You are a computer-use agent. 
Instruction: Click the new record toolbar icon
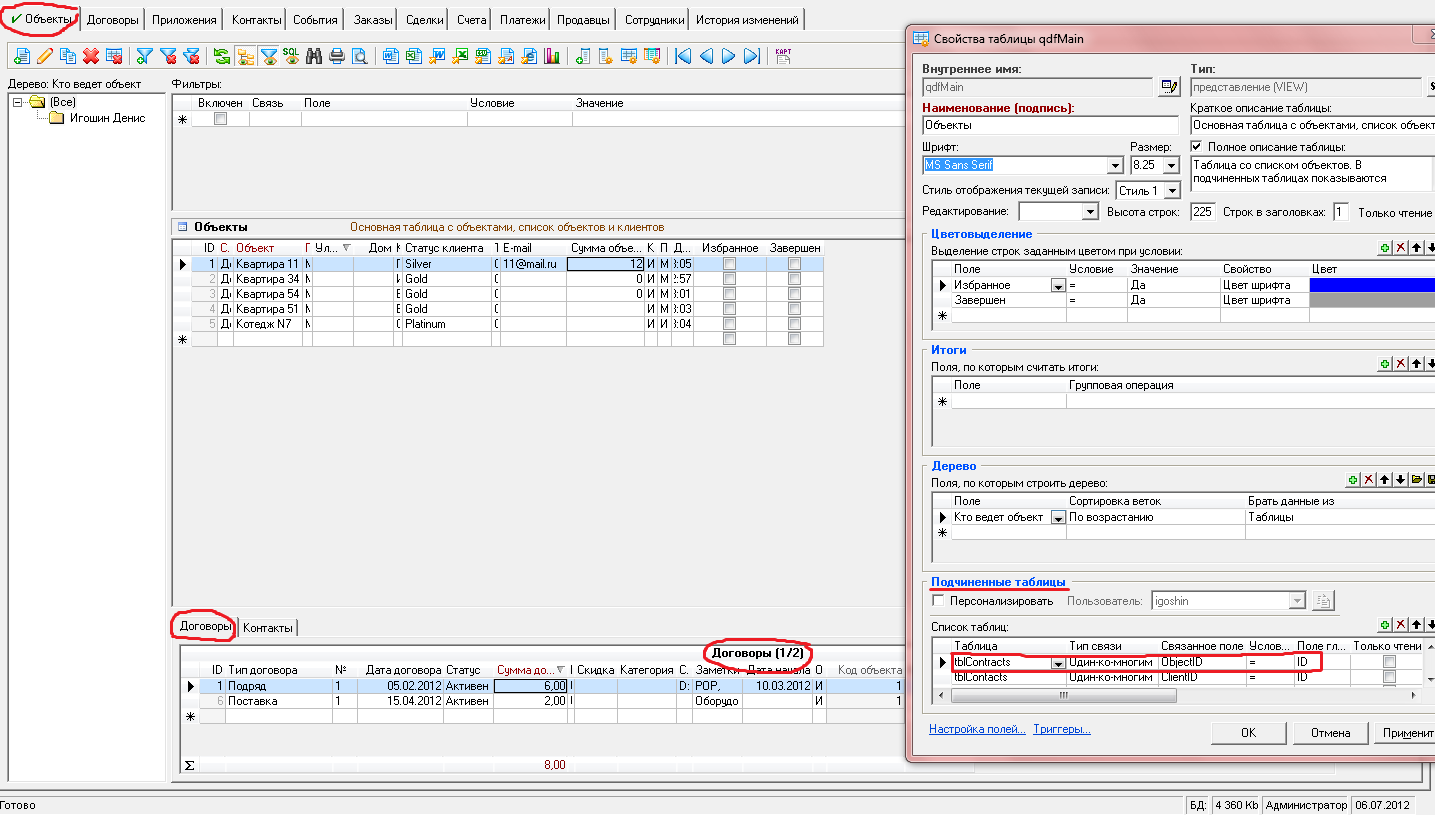coord(22,56)
